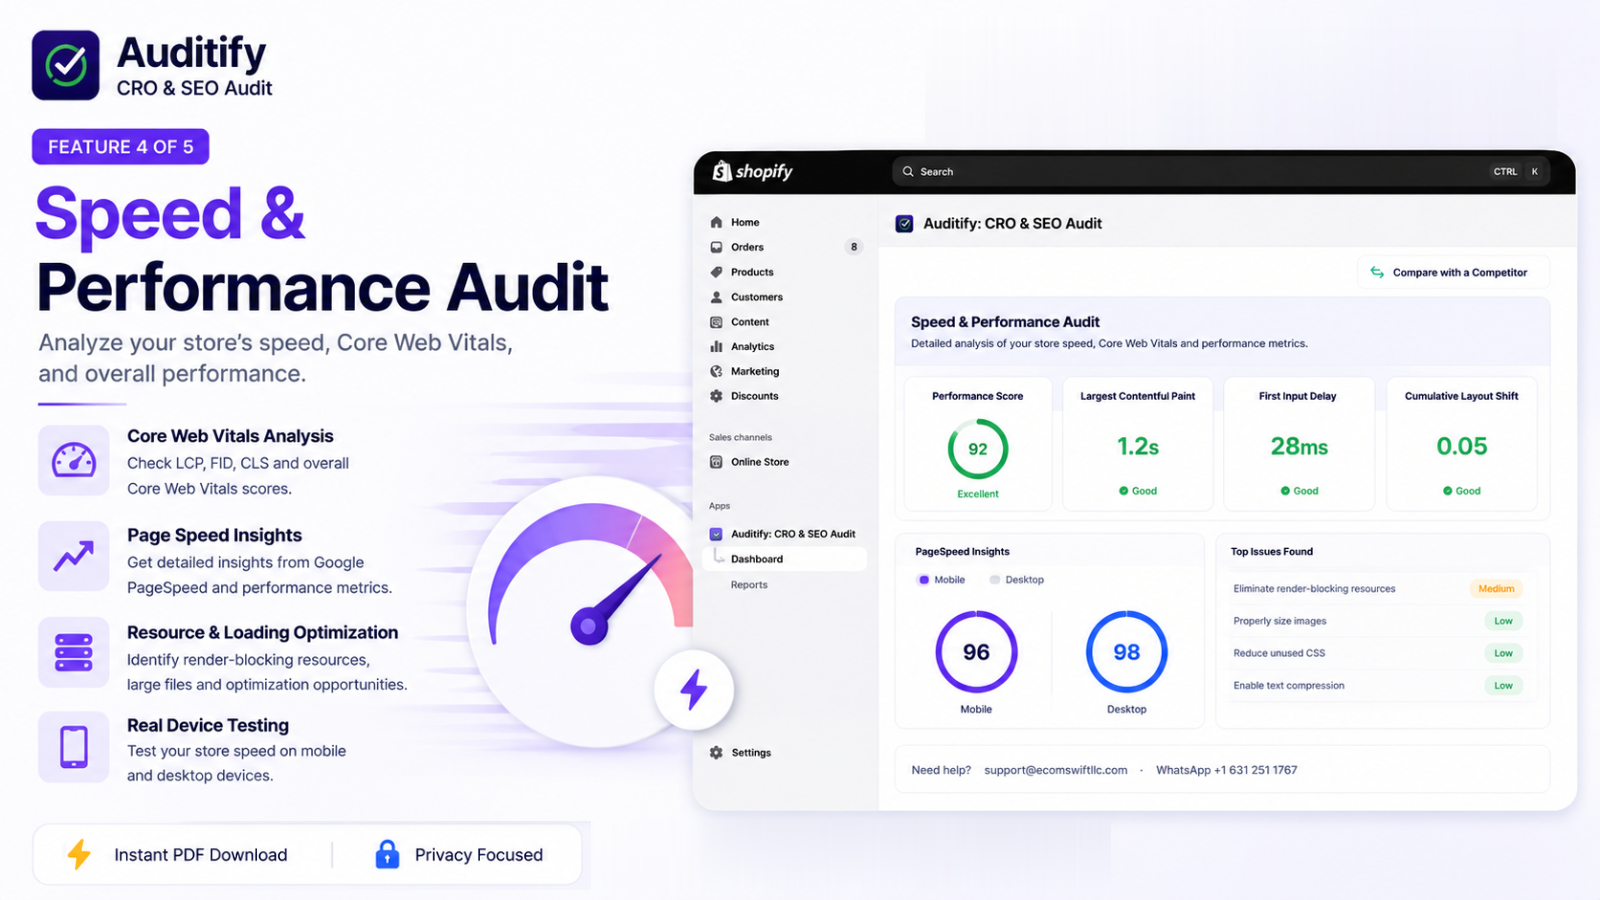Click the Orders count badge 8
Viewport: 1600px width, 900px height.
(853, 247)
